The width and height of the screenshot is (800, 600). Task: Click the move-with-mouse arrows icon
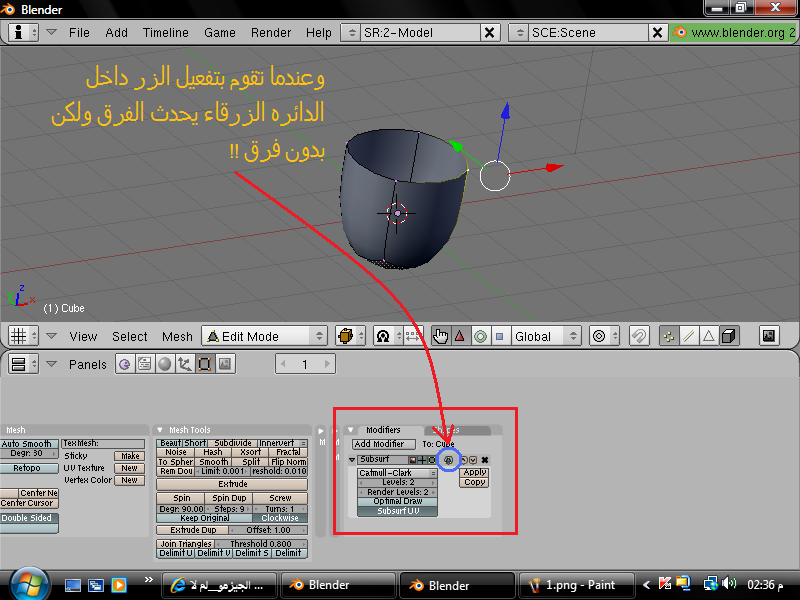[413, 336]
